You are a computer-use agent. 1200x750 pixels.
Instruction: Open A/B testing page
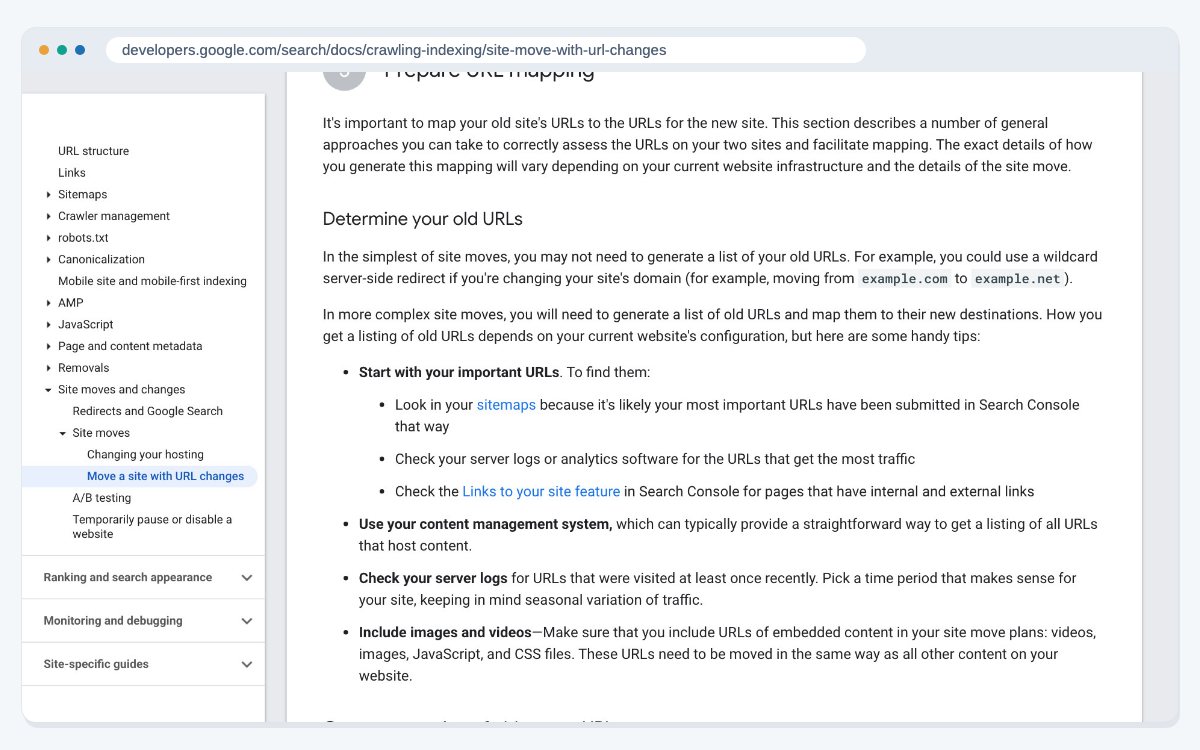102,498
